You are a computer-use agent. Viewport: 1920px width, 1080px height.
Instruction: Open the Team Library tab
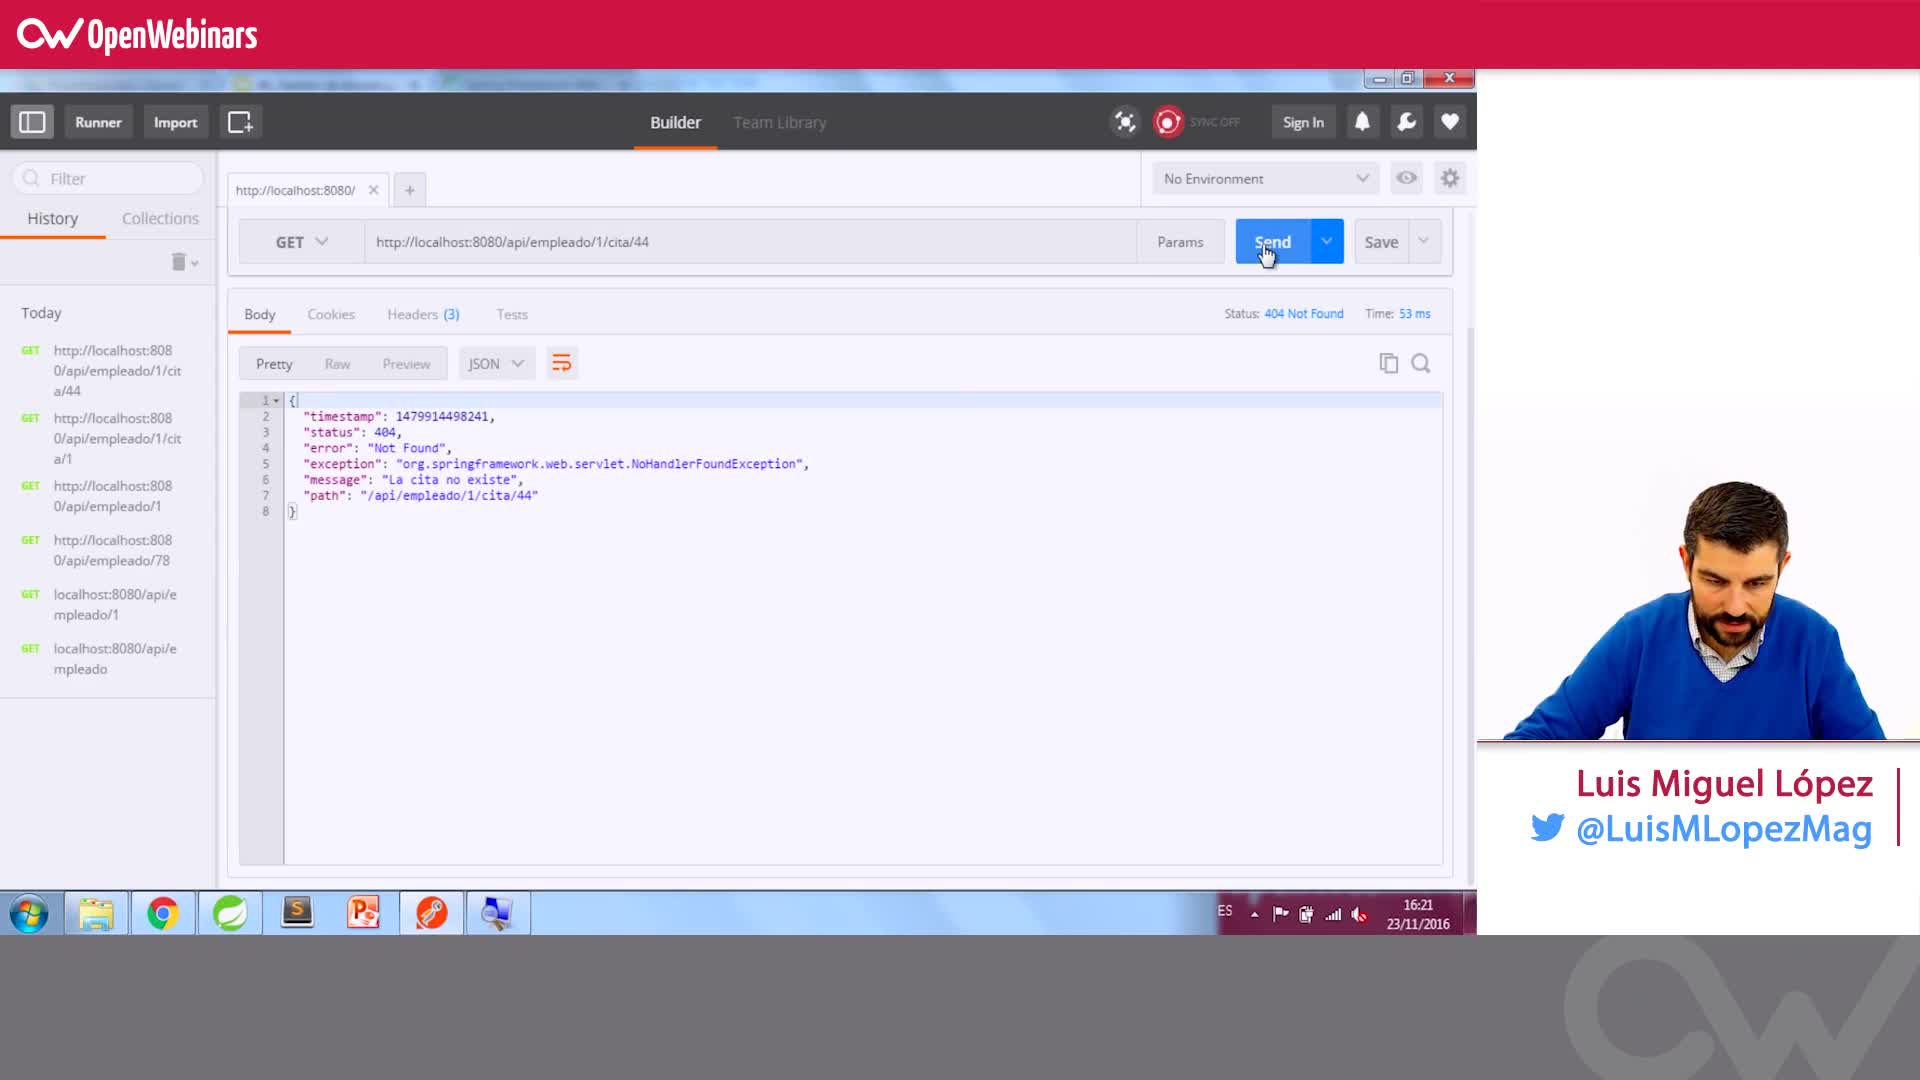tap(779, 122)
